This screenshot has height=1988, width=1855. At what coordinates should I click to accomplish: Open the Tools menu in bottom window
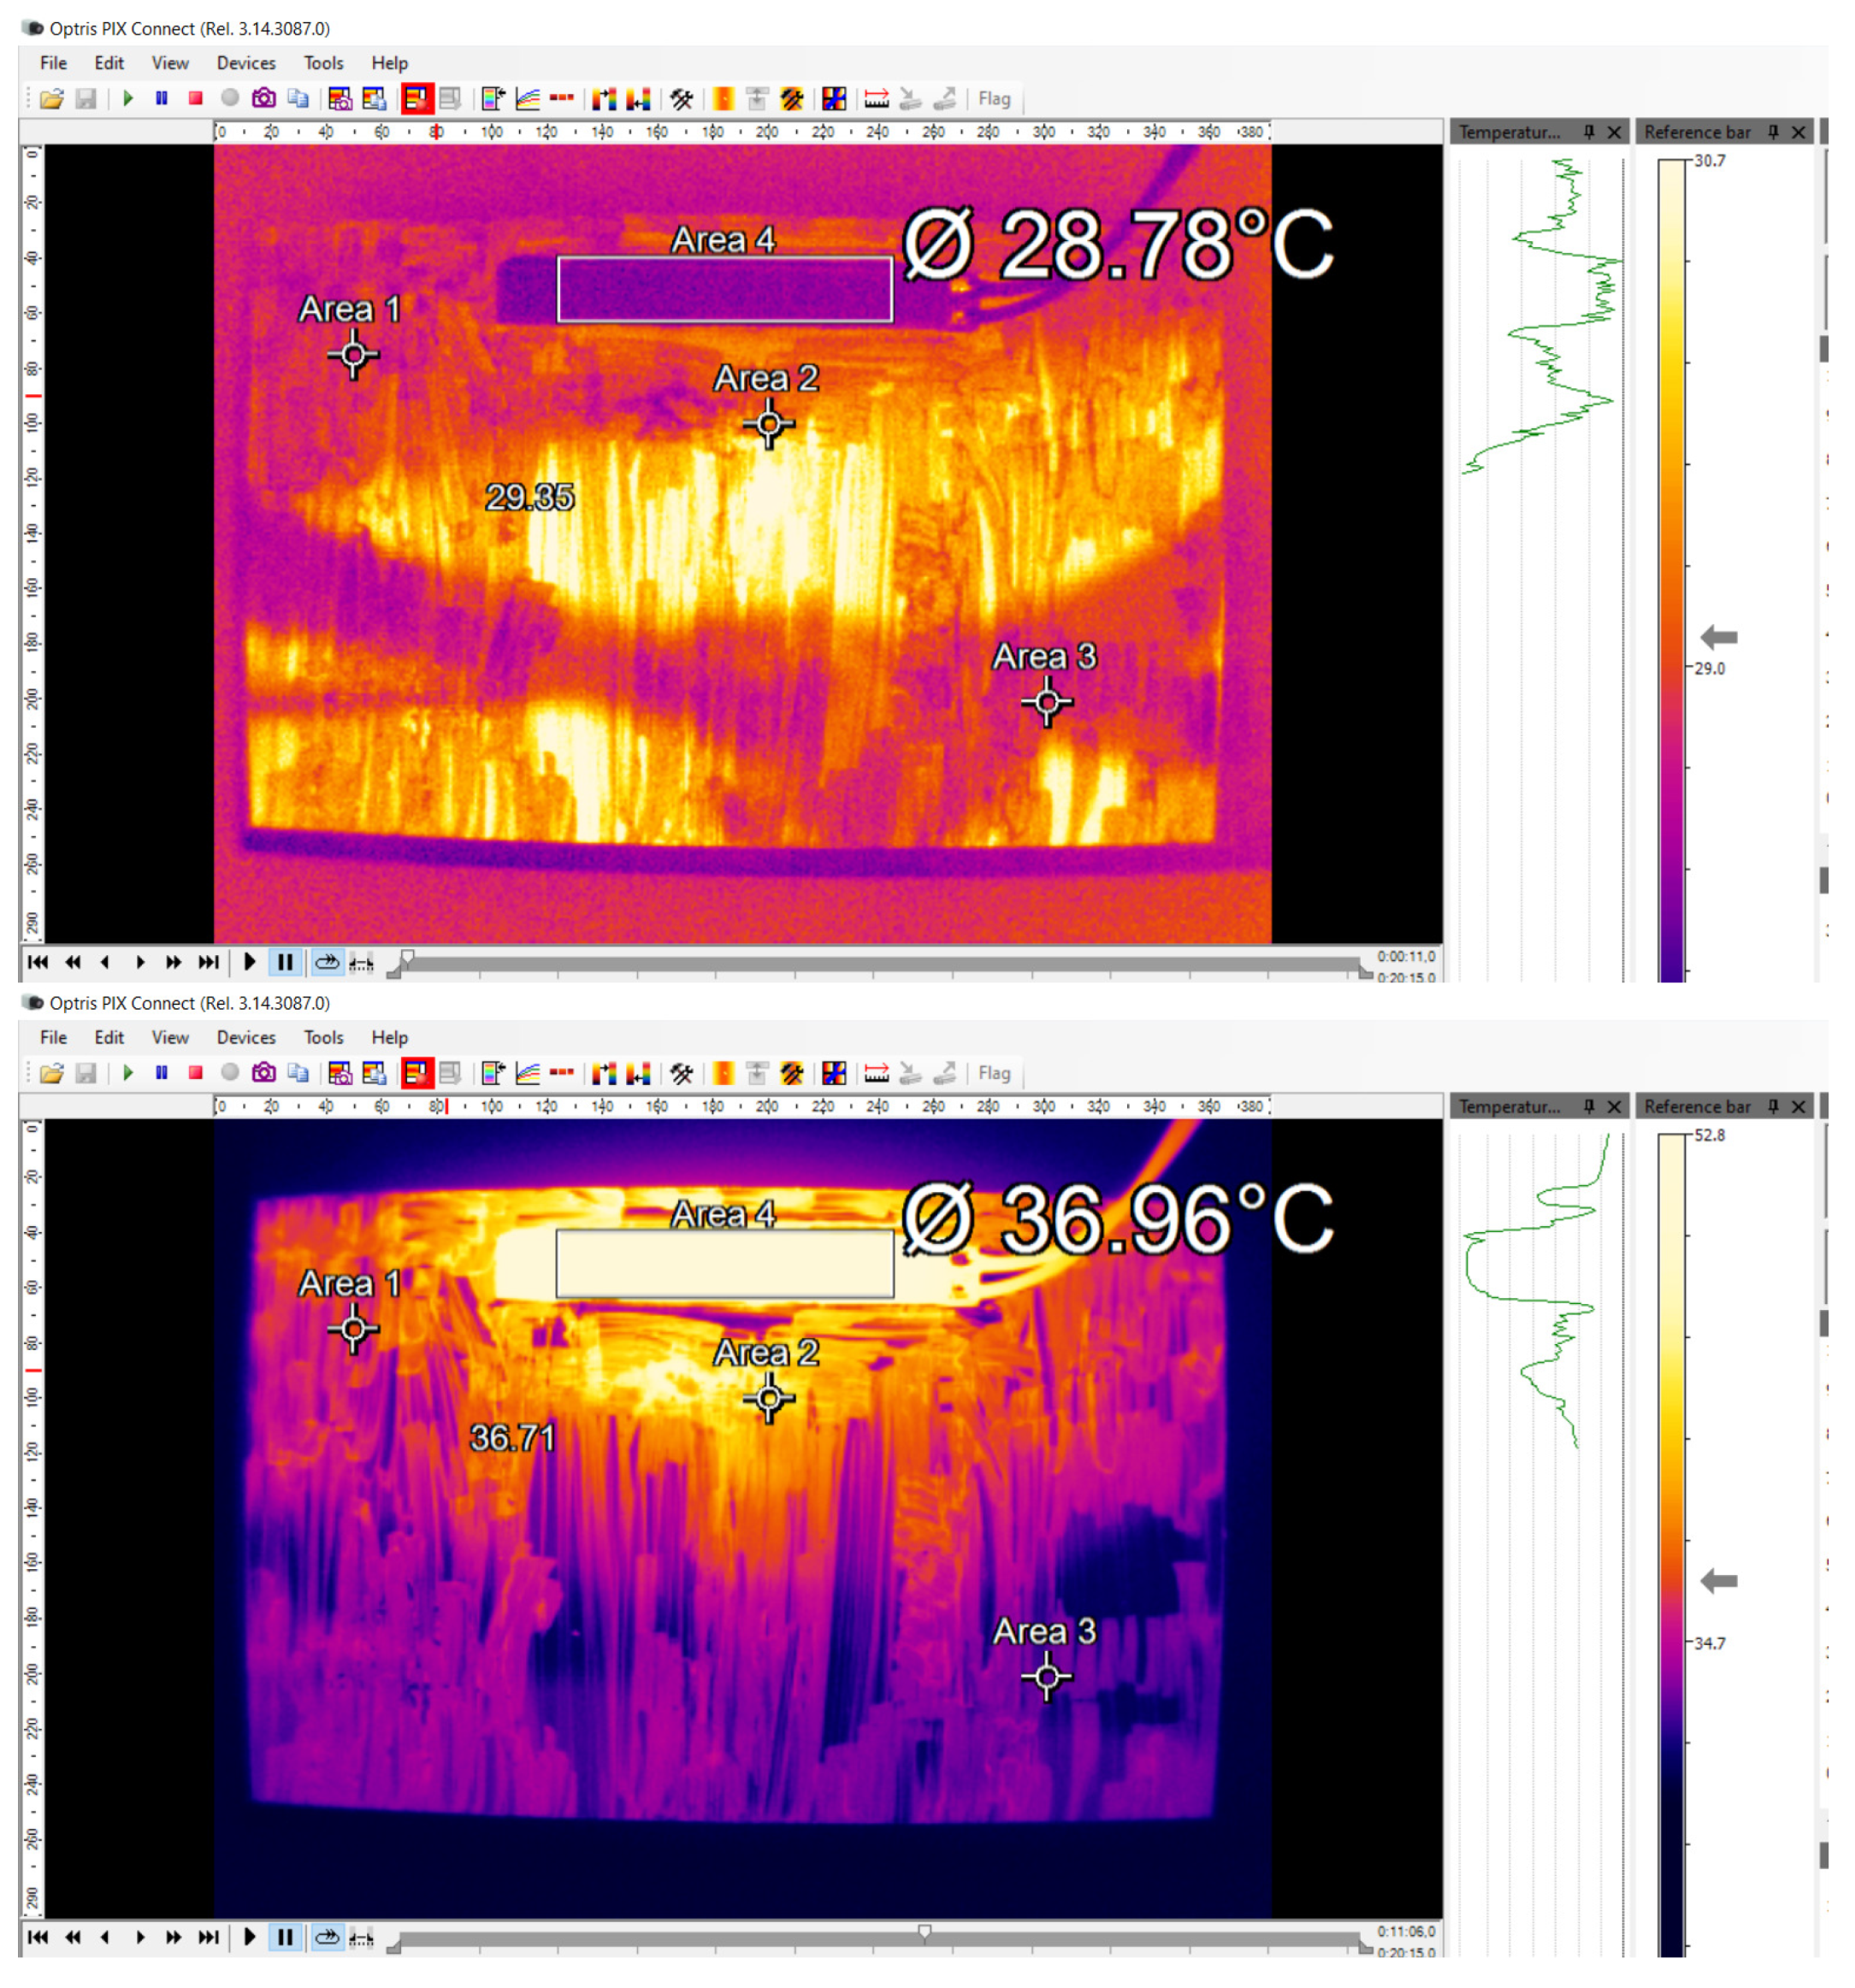(323, 1037)
